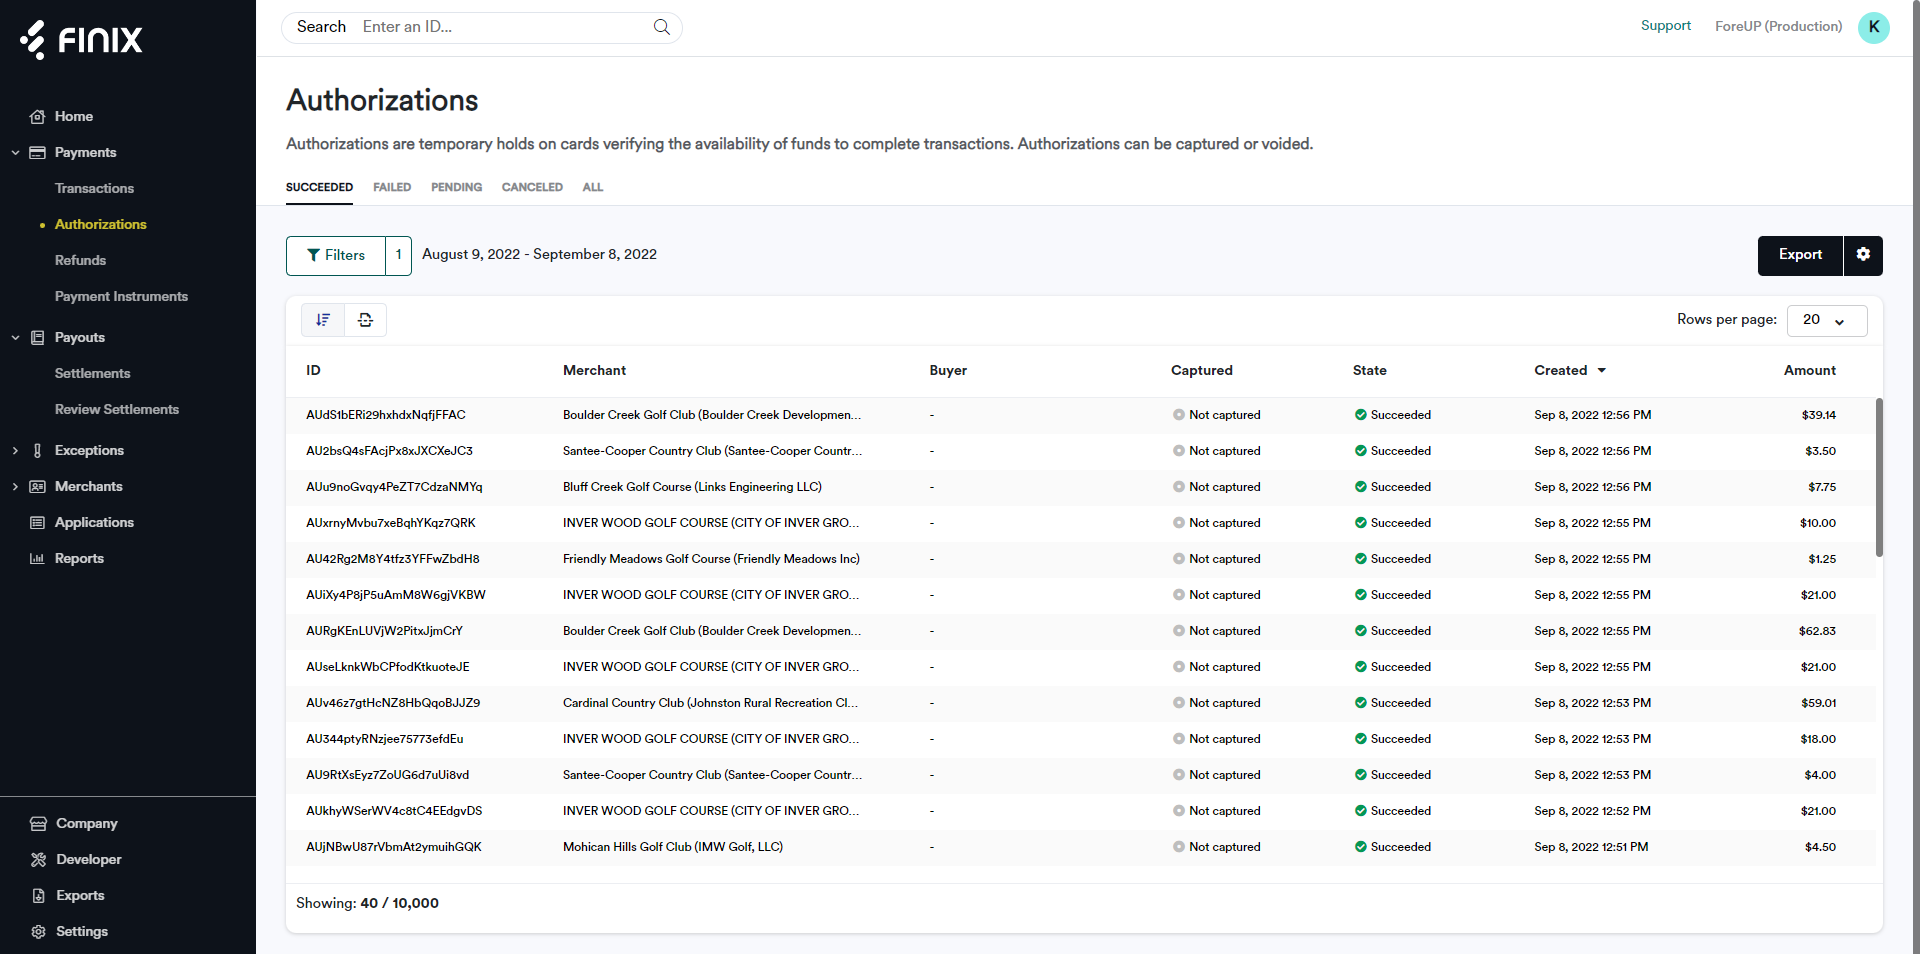Open Developer section in sidebar
Screen dimensions: 1920x954
click(x=88, y=860)
